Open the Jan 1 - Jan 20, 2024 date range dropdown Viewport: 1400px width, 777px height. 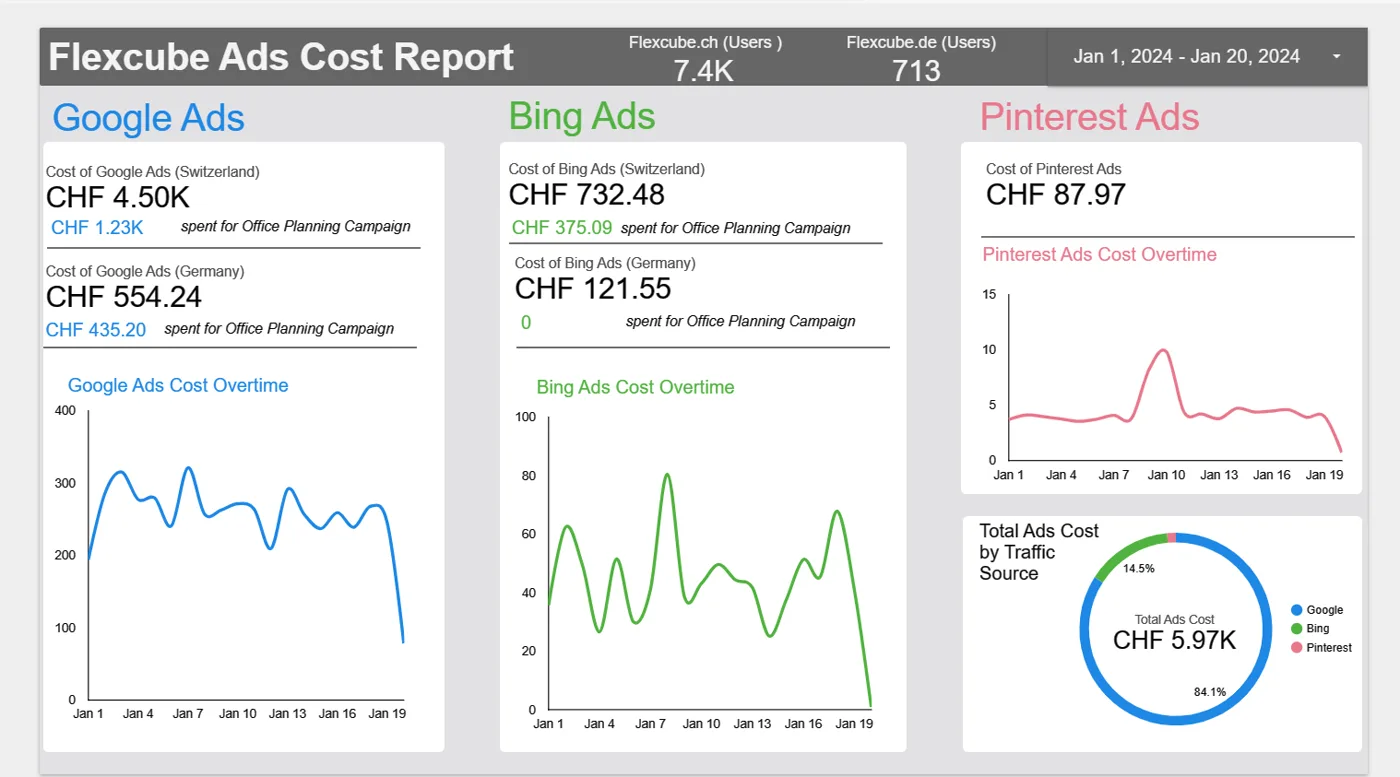point(1207,56)
